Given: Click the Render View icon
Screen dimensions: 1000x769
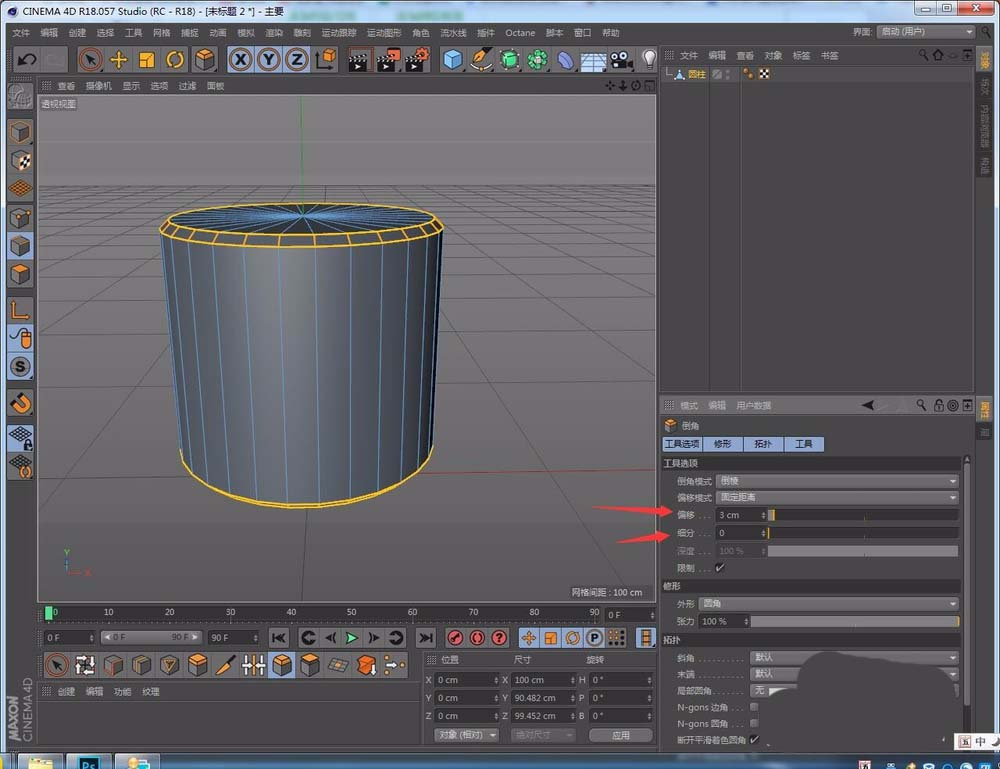Looking at the screenshot, I should [x=357, y=60].
